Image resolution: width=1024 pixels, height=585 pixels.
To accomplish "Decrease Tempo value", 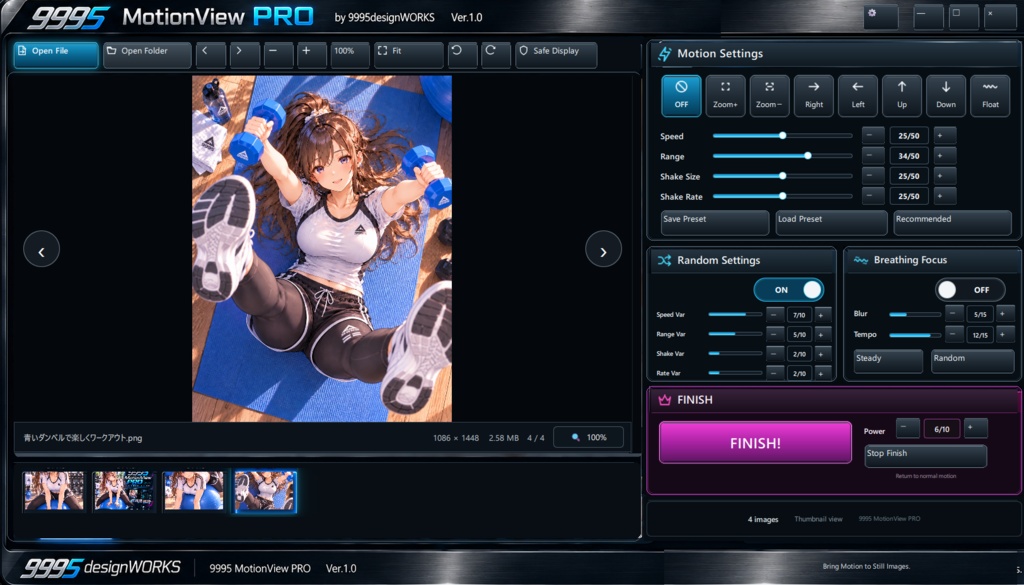I will (955, 334).
